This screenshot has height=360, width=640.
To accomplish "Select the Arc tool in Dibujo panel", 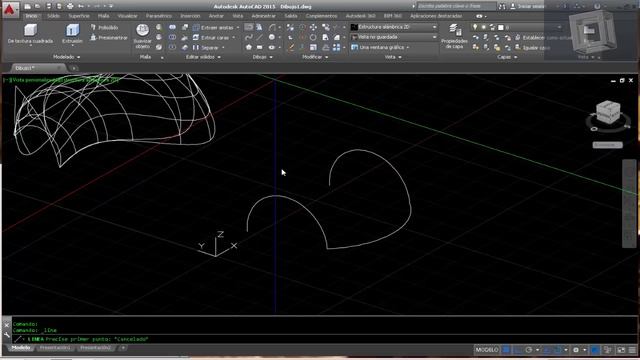I will point(272,27).
